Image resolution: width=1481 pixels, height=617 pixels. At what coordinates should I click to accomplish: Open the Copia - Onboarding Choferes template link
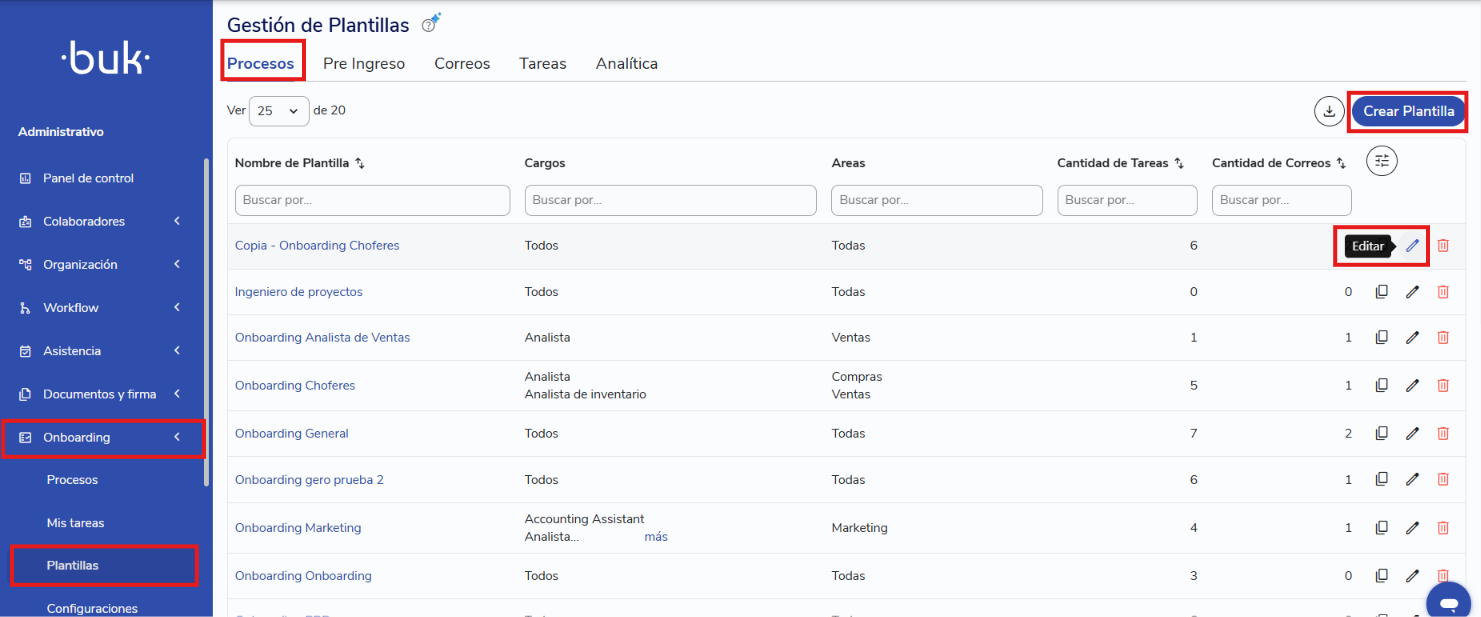point(317,245)
